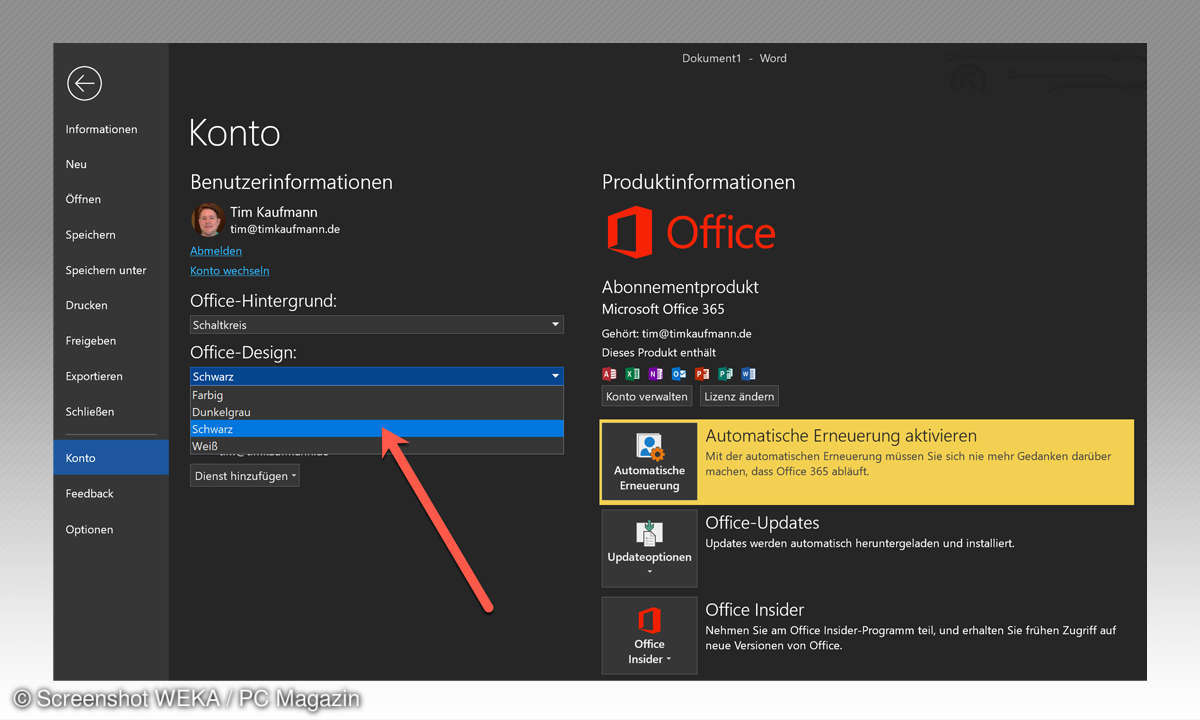
Task: Go to Informationen in sidebar
Action: (x=101, y=129)
